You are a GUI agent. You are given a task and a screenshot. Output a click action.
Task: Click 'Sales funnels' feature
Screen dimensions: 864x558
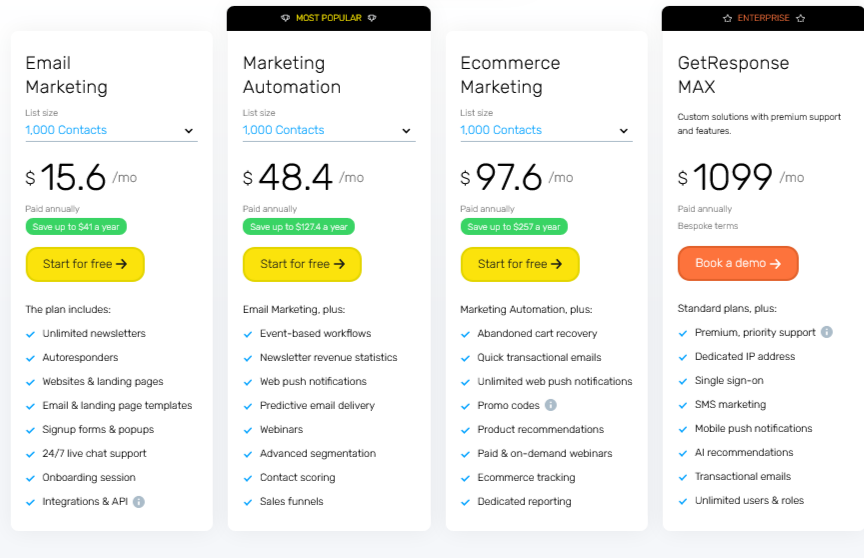291,502
